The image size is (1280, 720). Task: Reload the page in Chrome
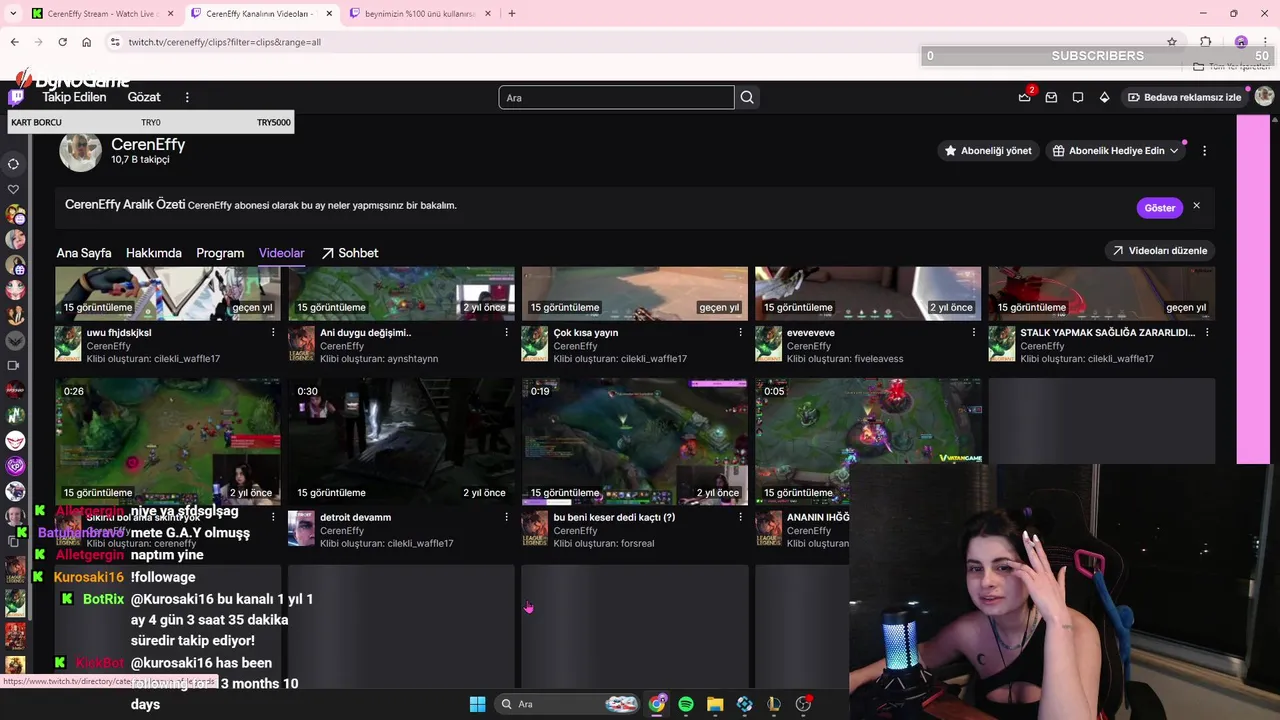pyautogui.click(x=62, y=42)
